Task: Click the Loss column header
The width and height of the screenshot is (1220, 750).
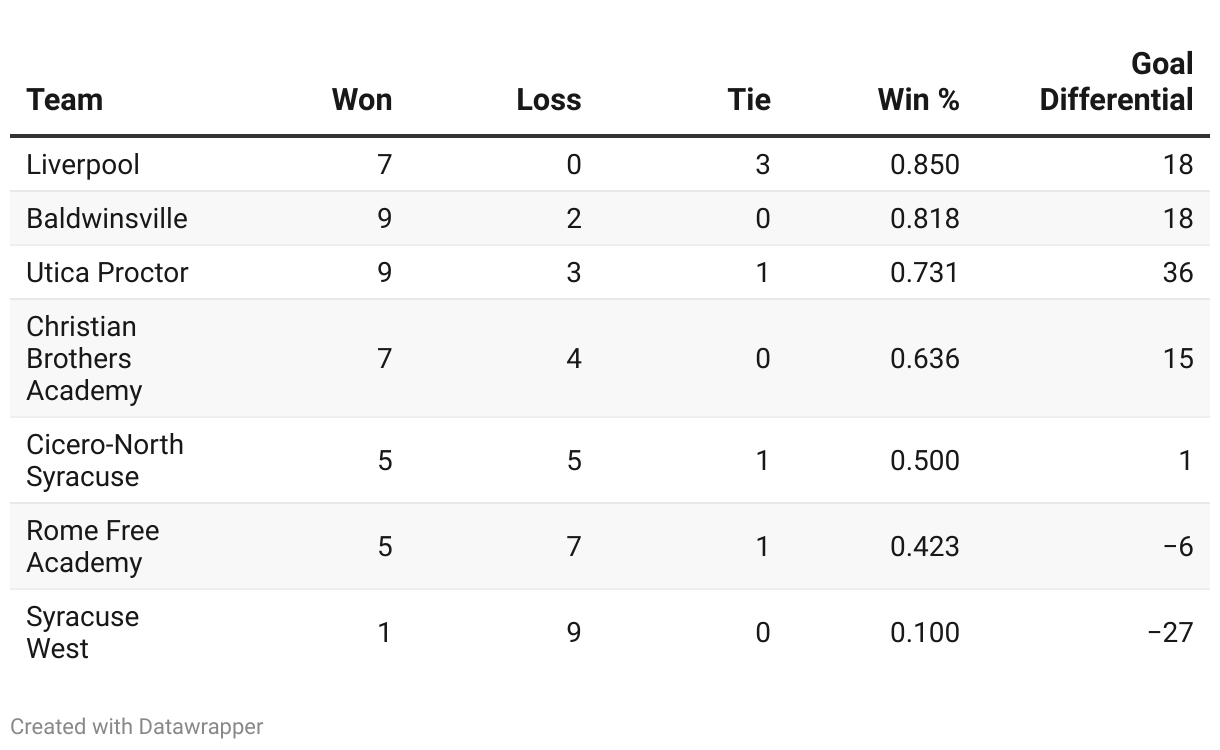Action: [549, 100]
